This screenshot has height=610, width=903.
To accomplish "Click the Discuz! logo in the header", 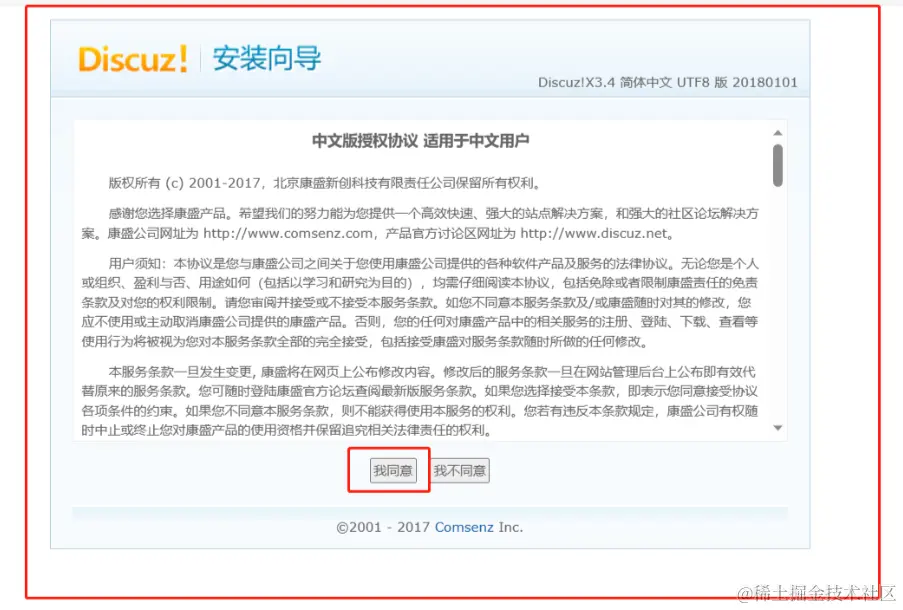I will 133,59.
